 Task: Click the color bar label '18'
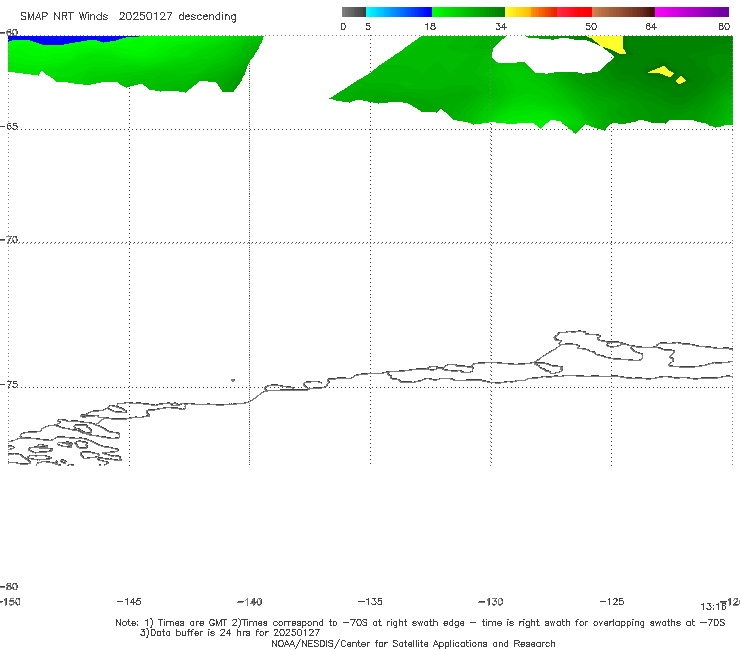[430, 27]
